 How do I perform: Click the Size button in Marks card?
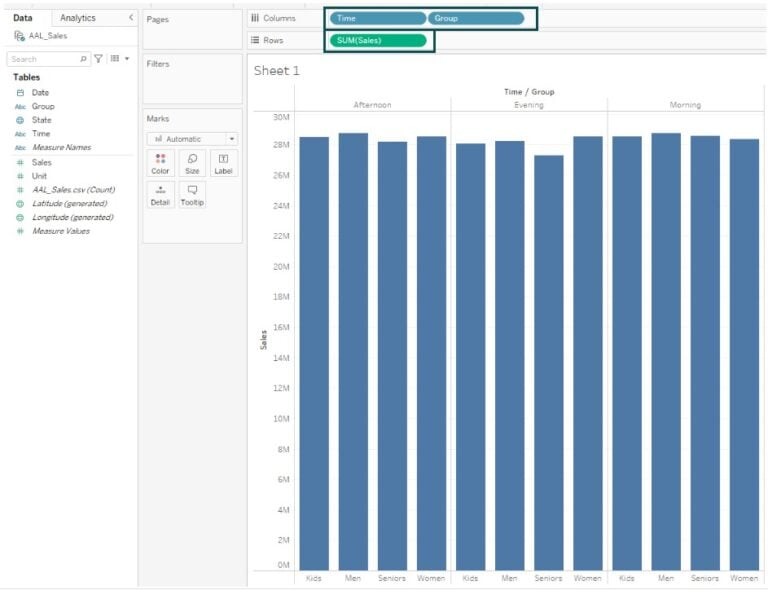click(192, 163)
